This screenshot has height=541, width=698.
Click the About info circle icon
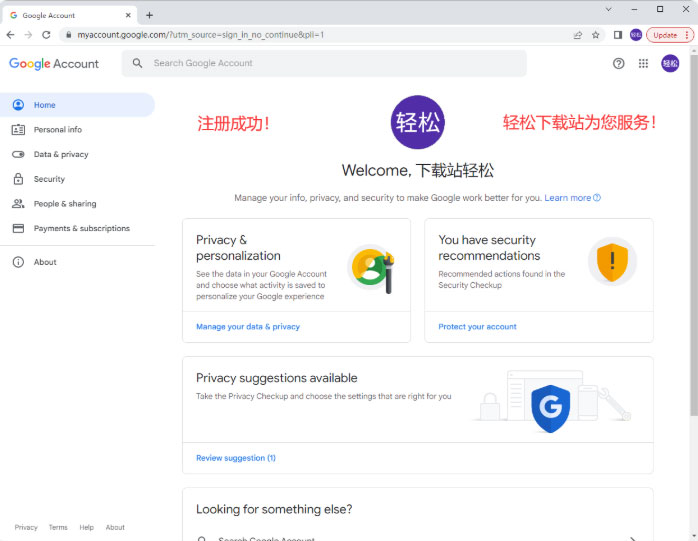[x=18, y=262]
